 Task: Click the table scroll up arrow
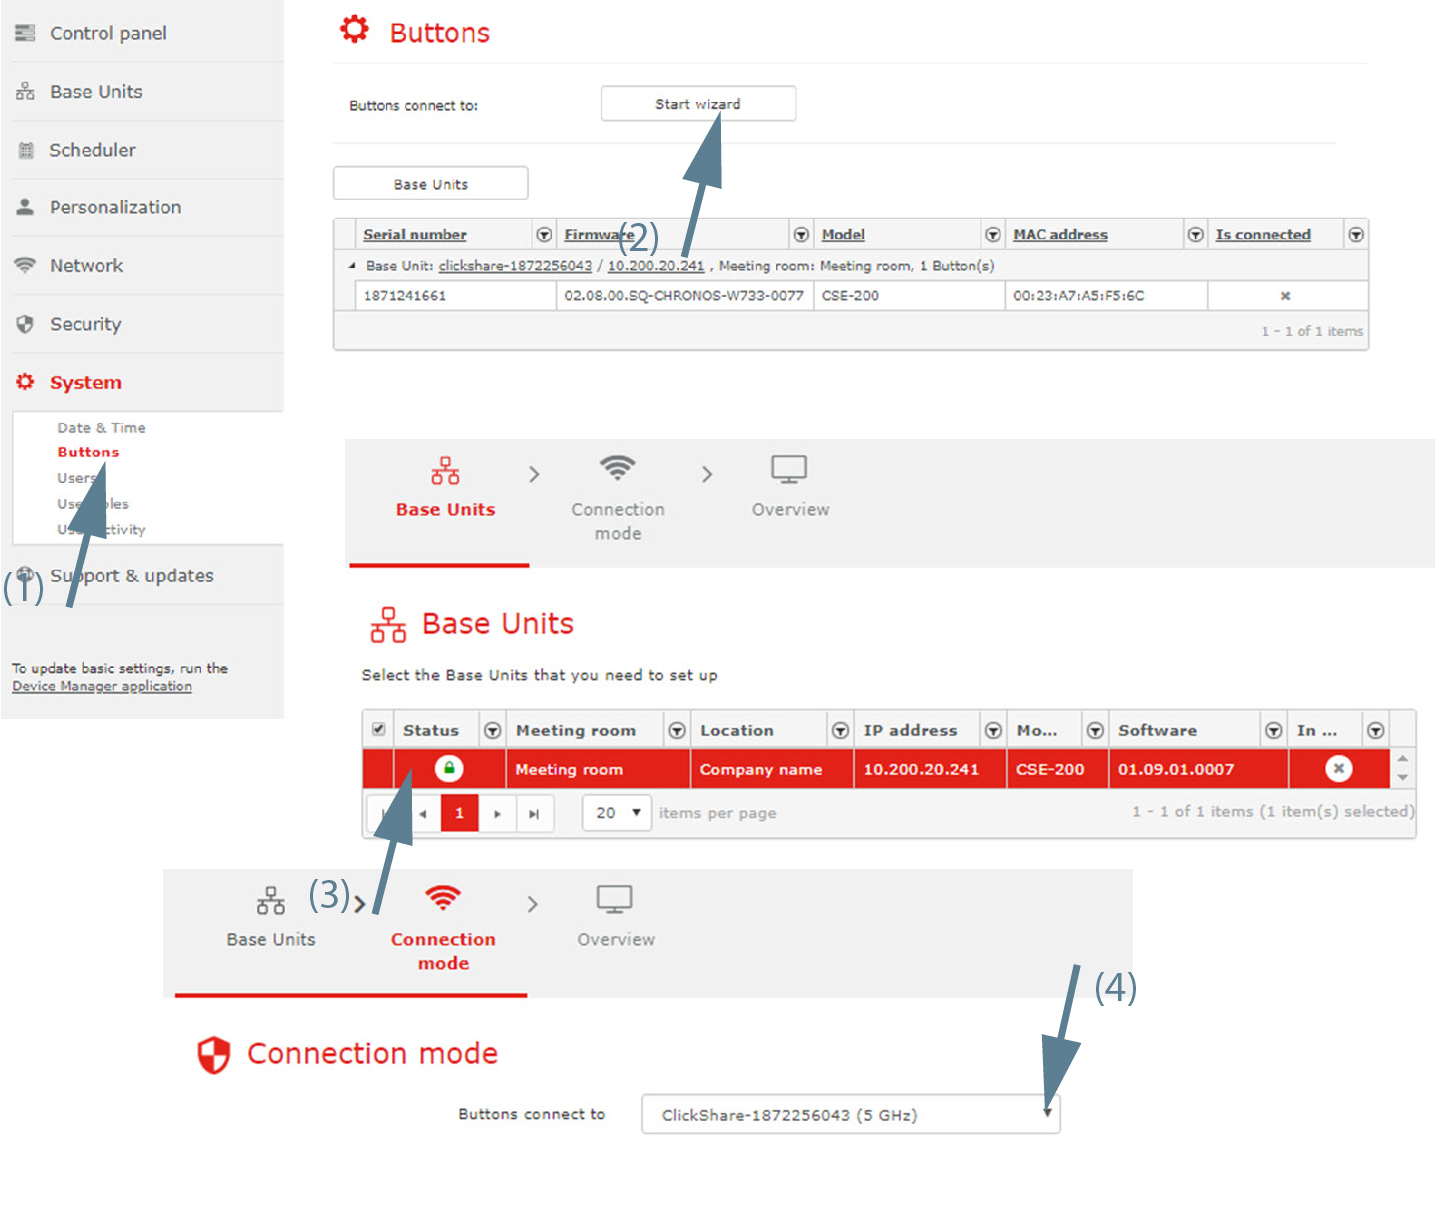pyautogui.click(x=1403, y=759)
